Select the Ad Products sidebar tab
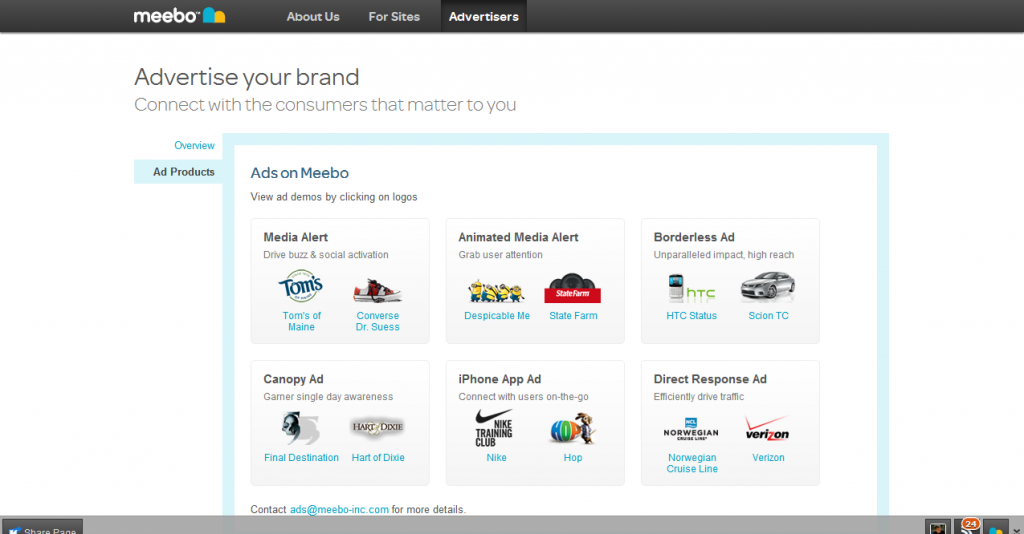 tap(178, 172)
